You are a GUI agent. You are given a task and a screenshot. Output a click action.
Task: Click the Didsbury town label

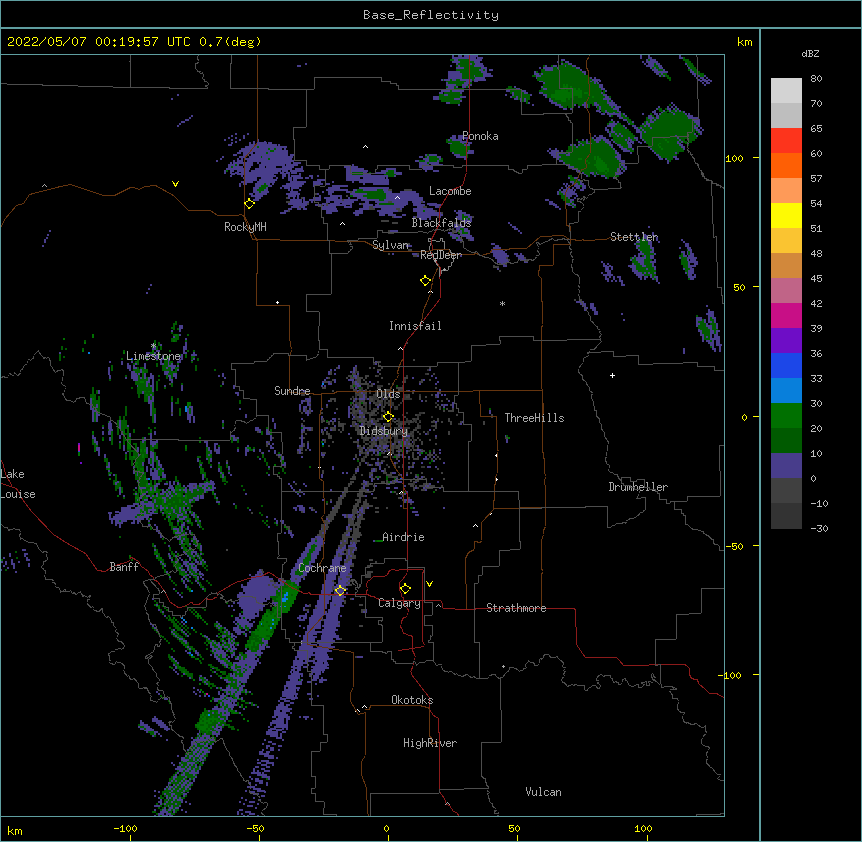coord(384,431)
